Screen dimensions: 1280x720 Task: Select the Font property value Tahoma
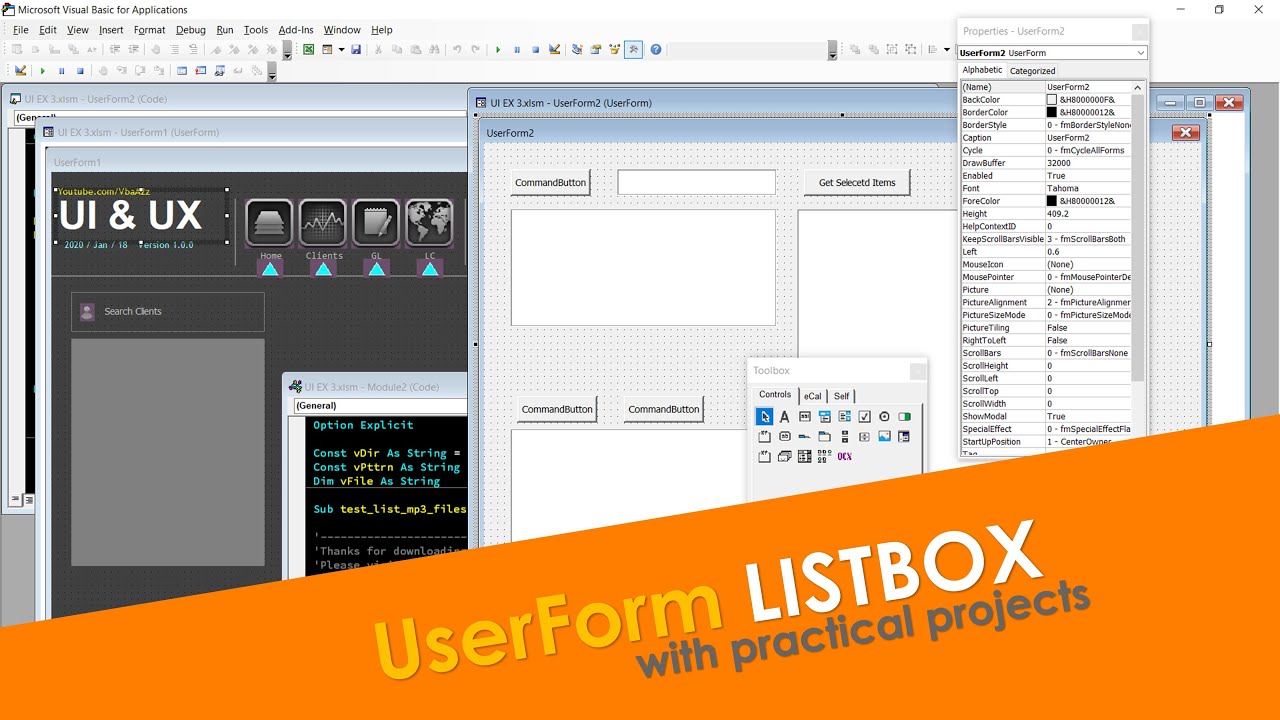click(x=1088, y=188)
